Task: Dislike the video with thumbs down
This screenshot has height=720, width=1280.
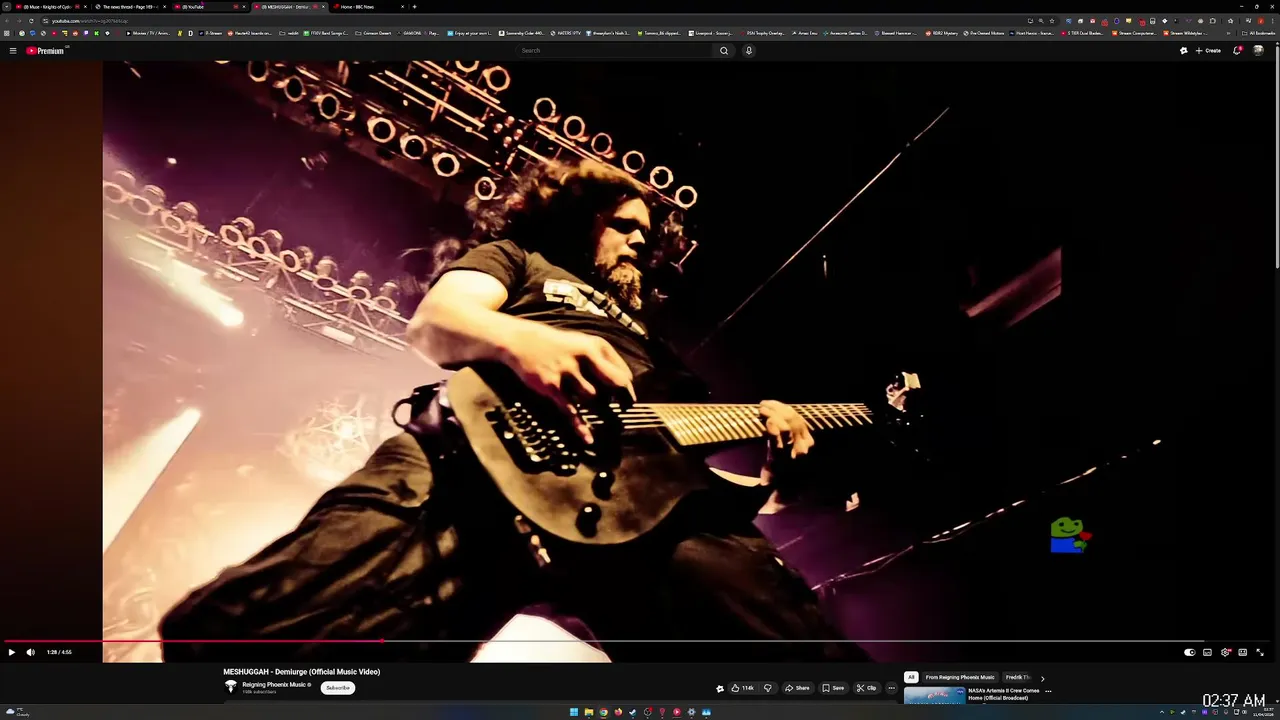Action: (768, 688)
